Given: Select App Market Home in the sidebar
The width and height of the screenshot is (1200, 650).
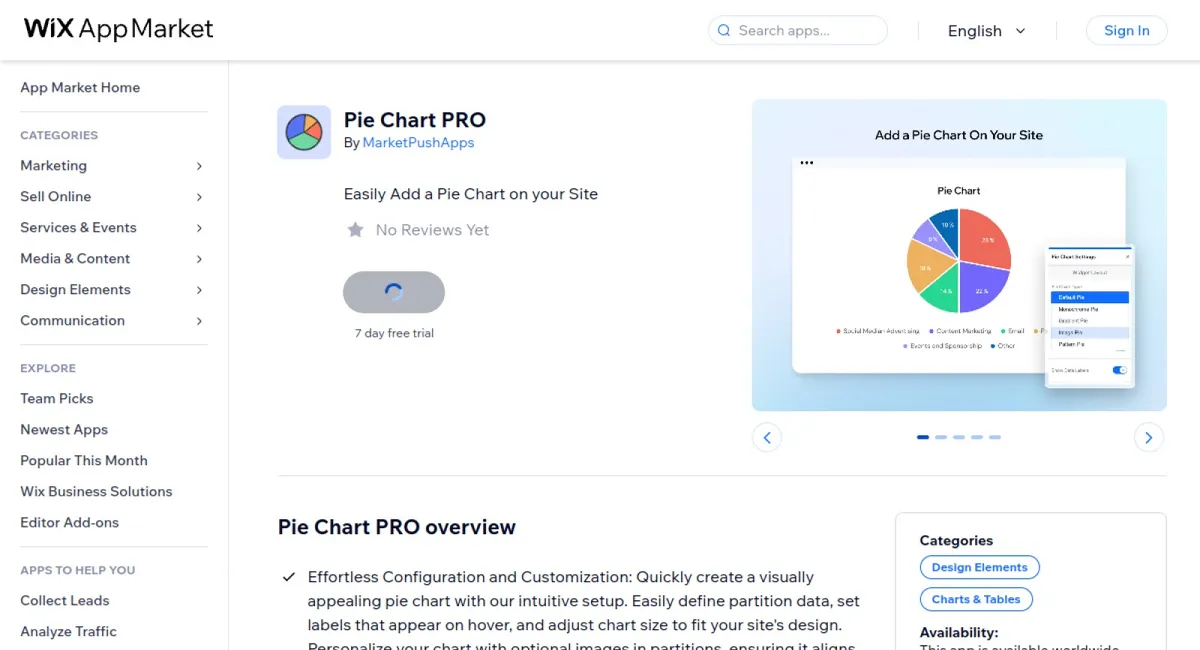Looking at the screenshot, I should pos(80,88).
